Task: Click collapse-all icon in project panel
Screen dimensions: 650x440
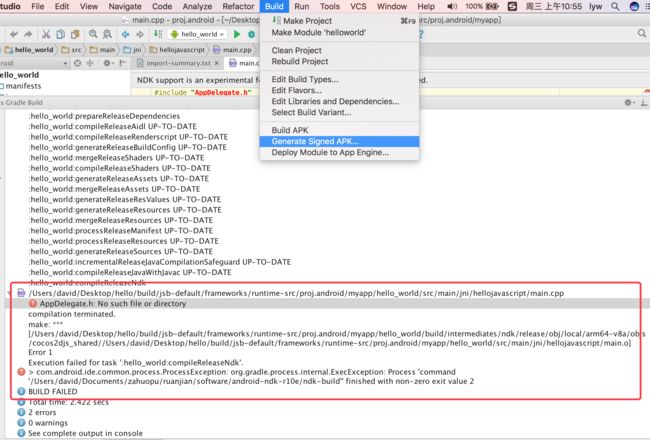Action: pos(90,63)
